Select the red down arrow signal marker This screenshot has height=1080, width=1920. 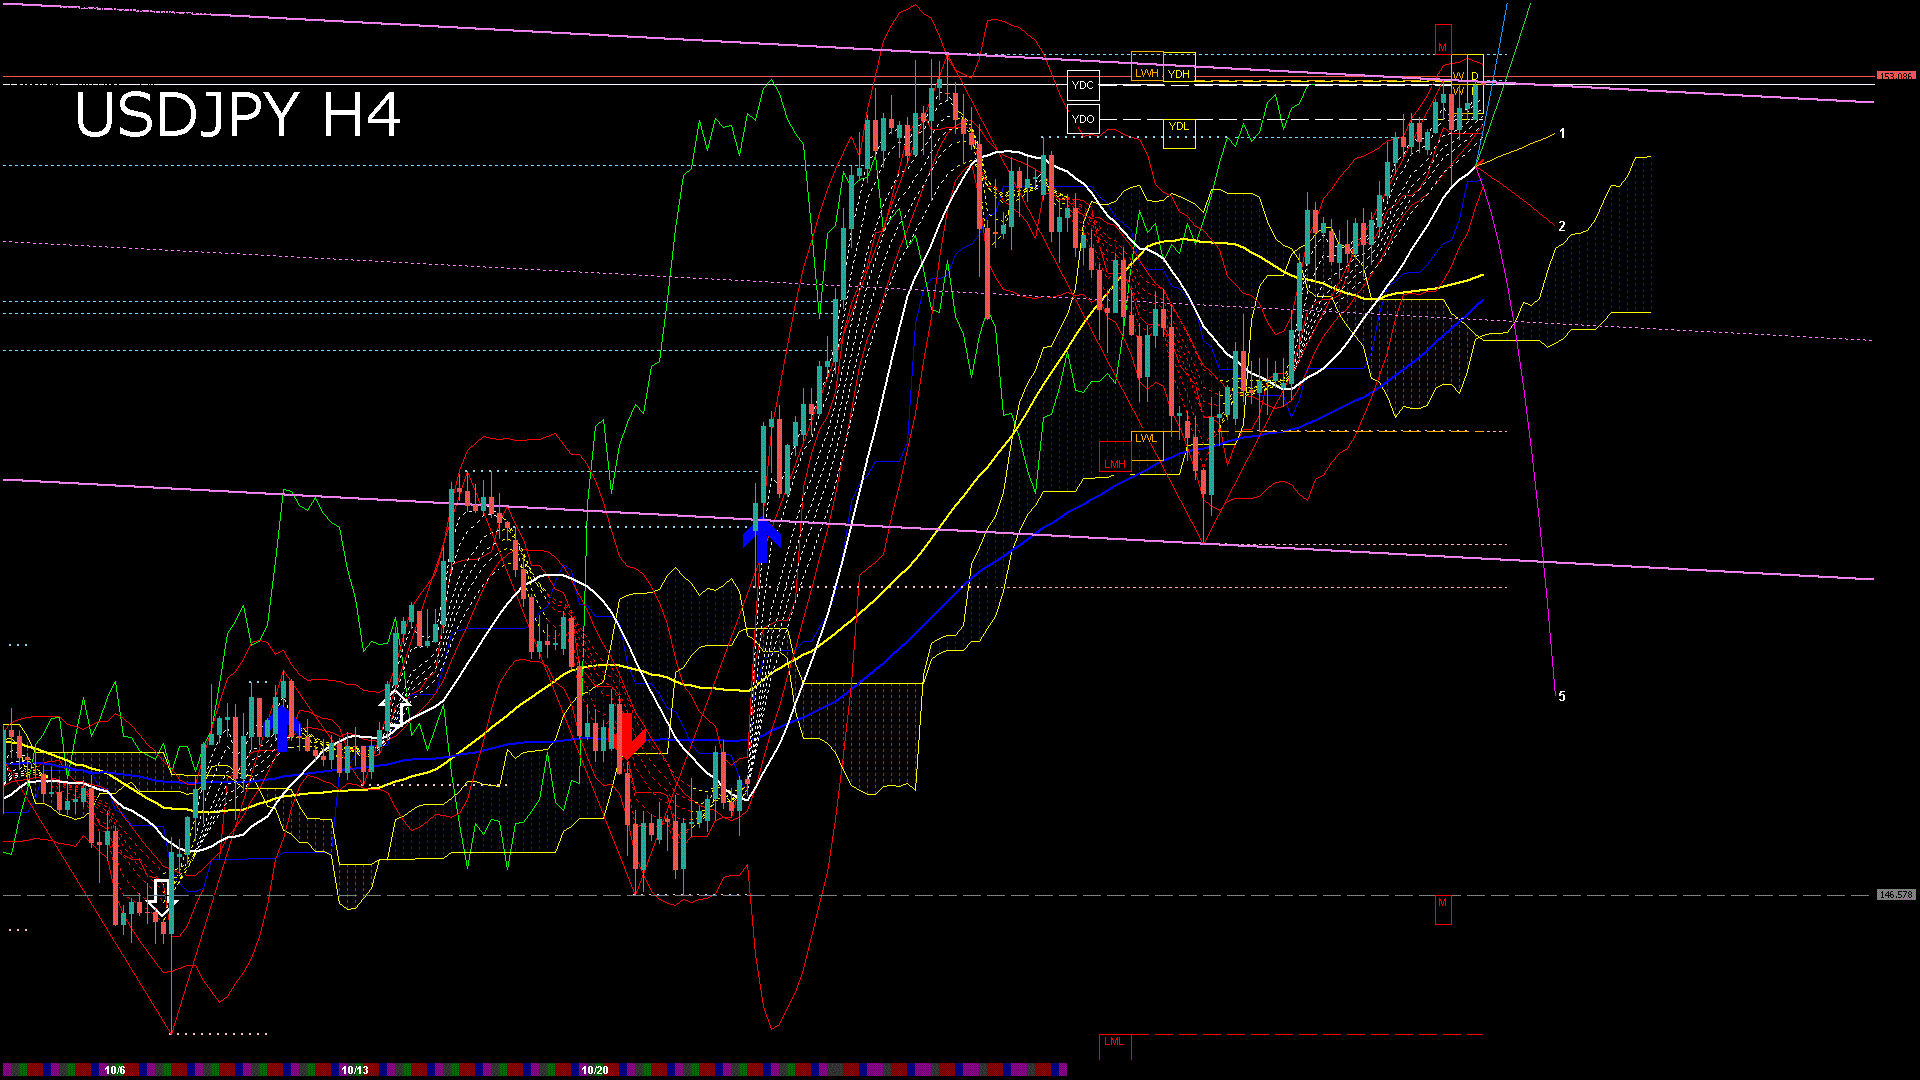click(628, 738)
